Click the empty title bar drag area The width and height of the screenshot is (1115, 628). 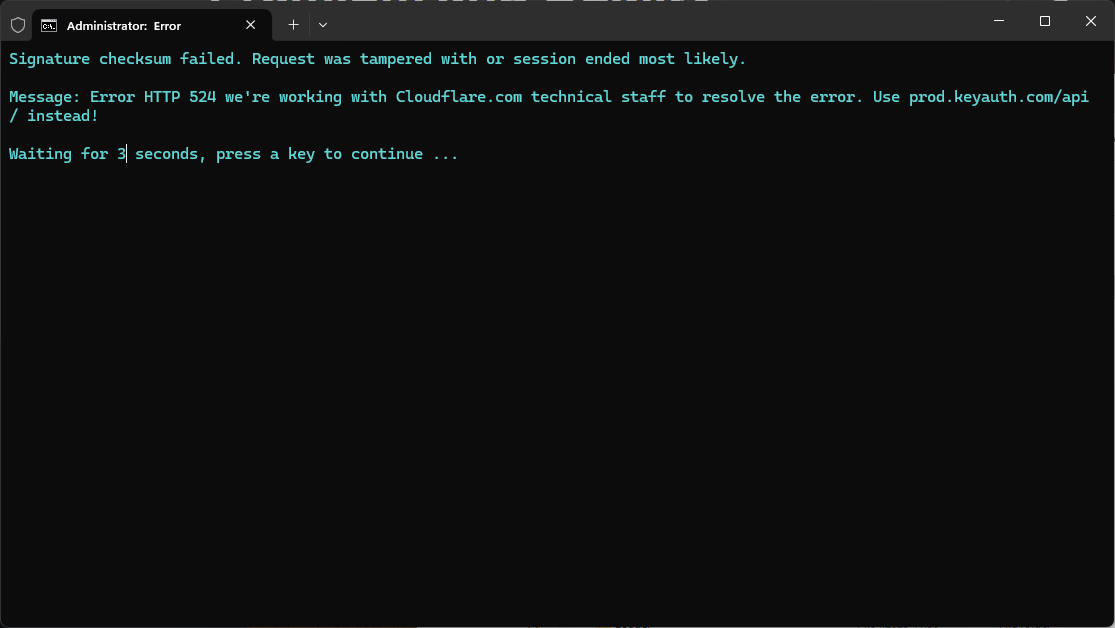[x=654, y=21]
